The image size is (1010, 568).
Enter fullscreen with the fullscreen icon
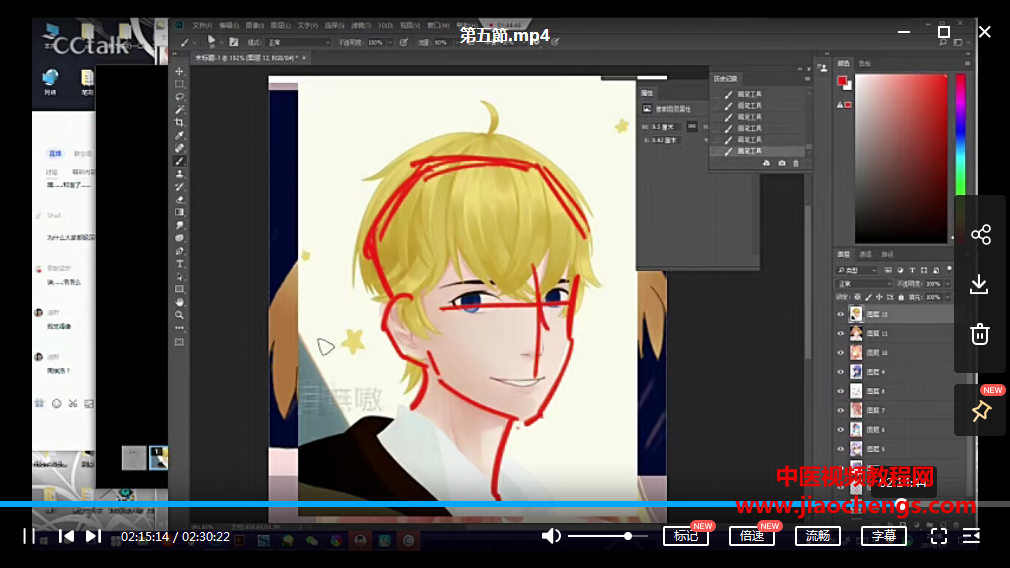[x=939, y=536]
